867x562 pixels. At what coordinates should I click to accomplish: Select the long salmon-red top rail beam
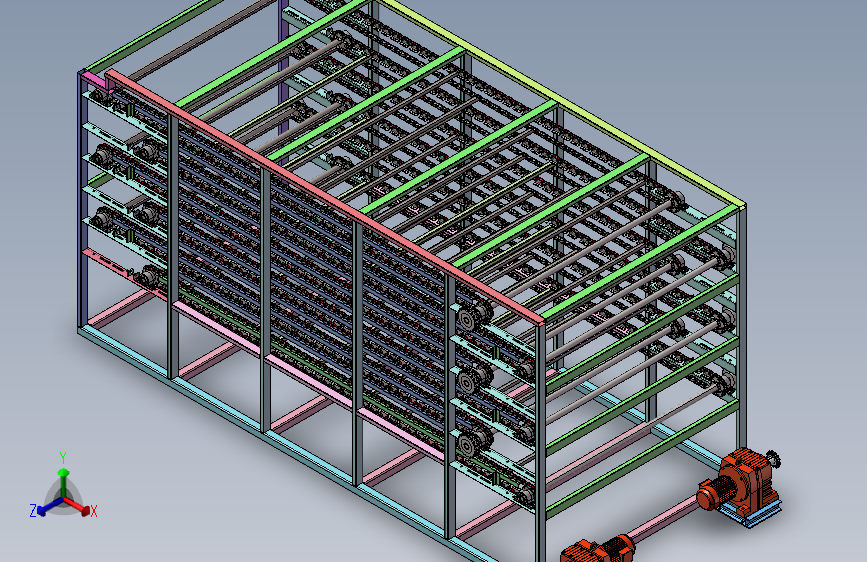(325, 196)
